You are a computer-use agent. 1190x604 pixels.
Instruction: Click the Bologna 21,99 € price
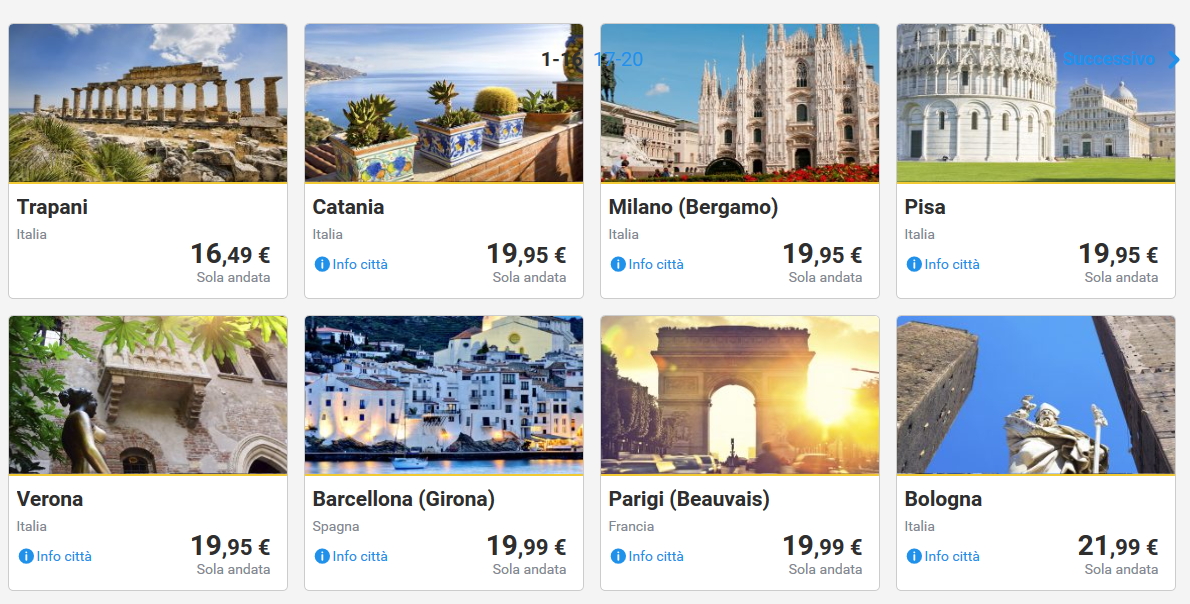click(x=1118, y=547)
